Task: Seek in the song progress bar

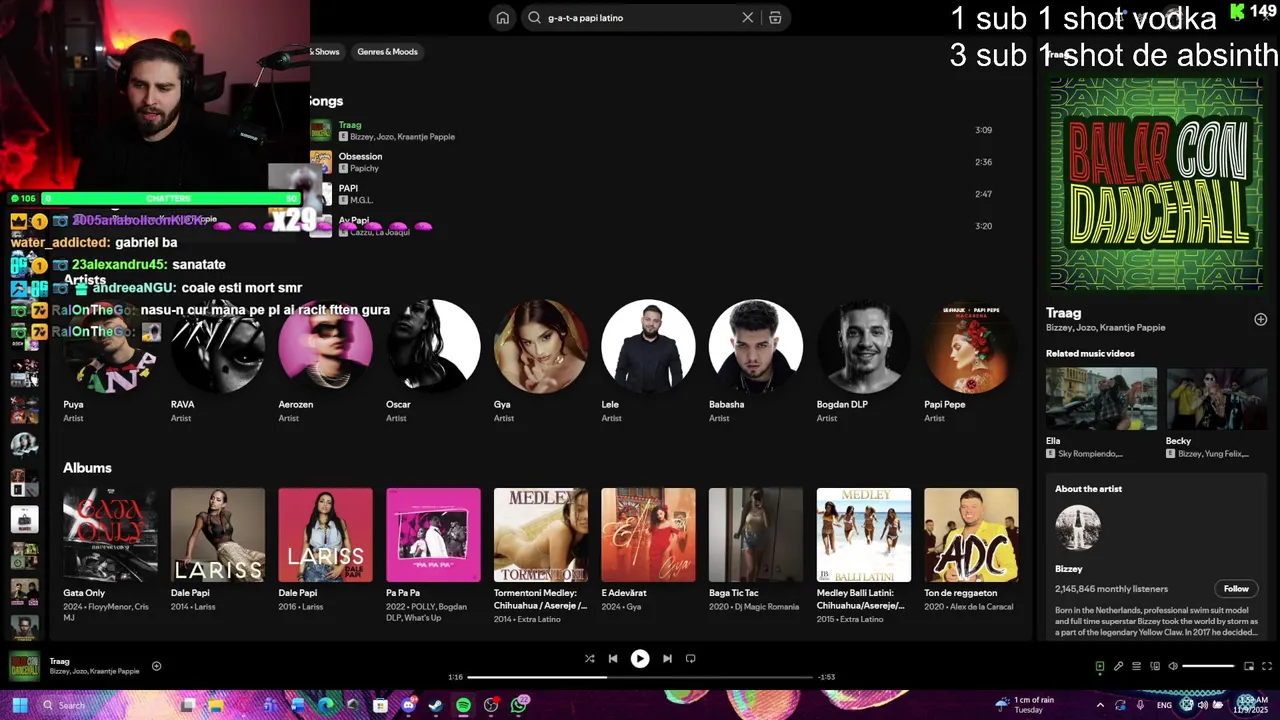Action: point(640,677)
